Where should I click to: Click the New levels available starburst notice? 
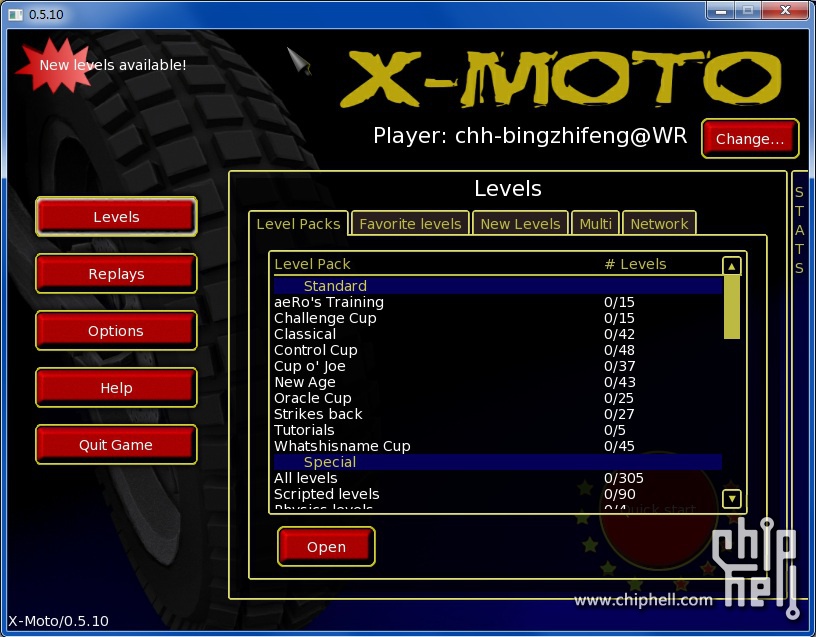click(x=101, y=65)
